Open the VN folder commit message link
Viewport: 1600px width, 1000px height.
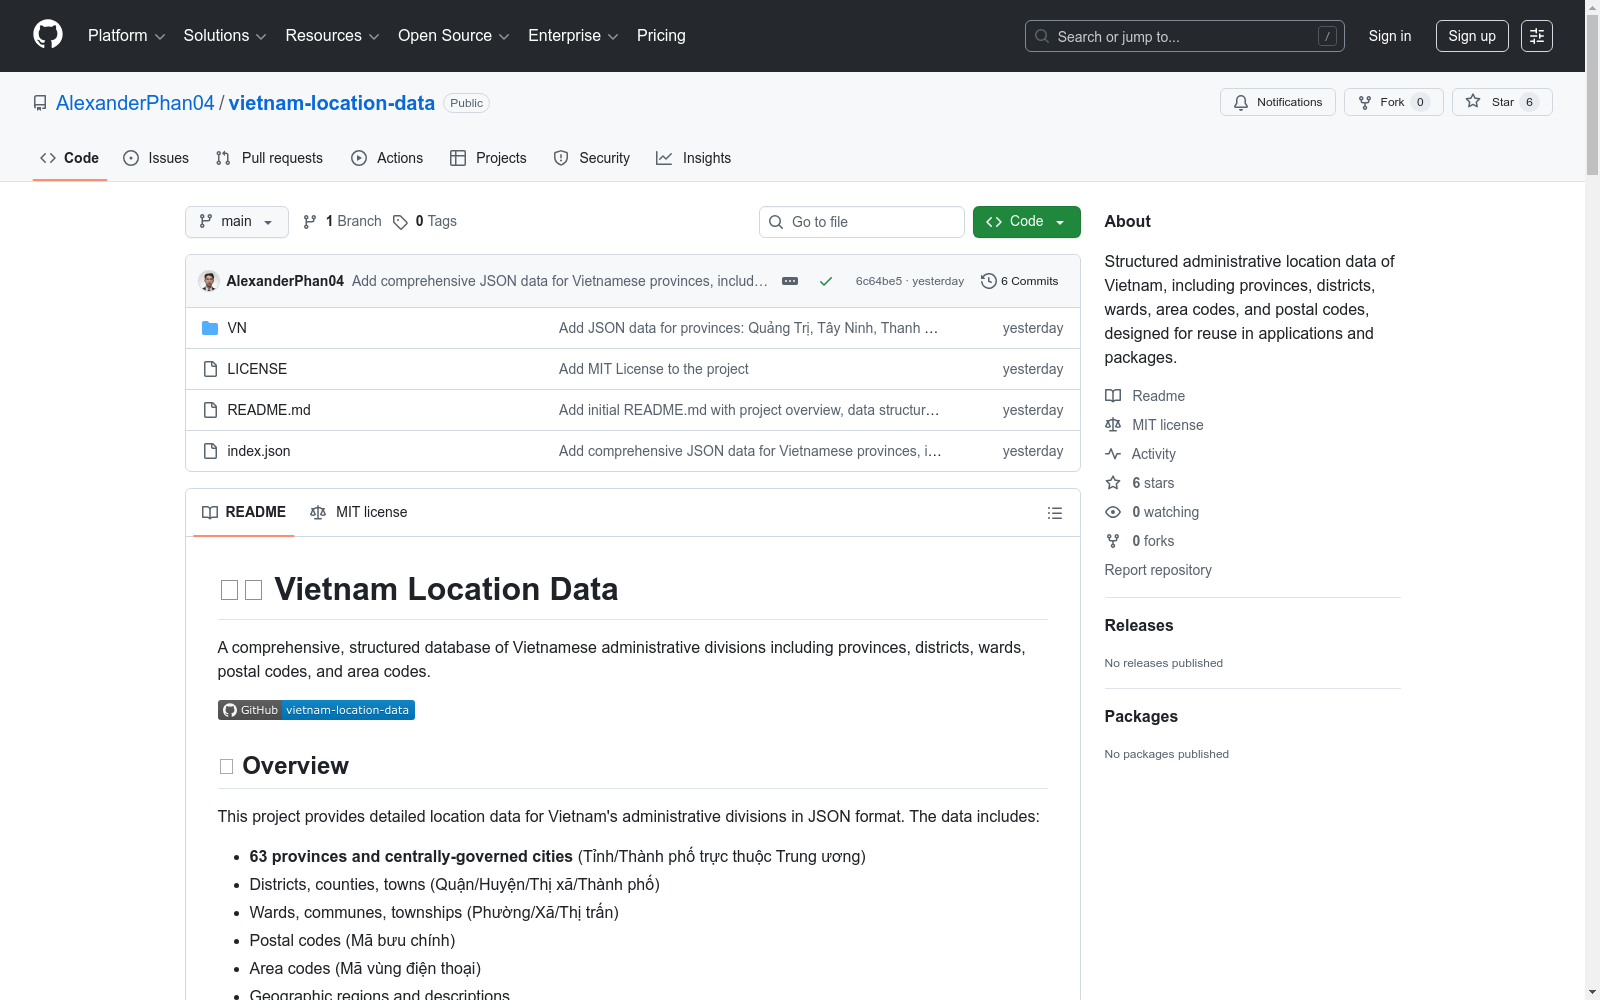[748, 328]
